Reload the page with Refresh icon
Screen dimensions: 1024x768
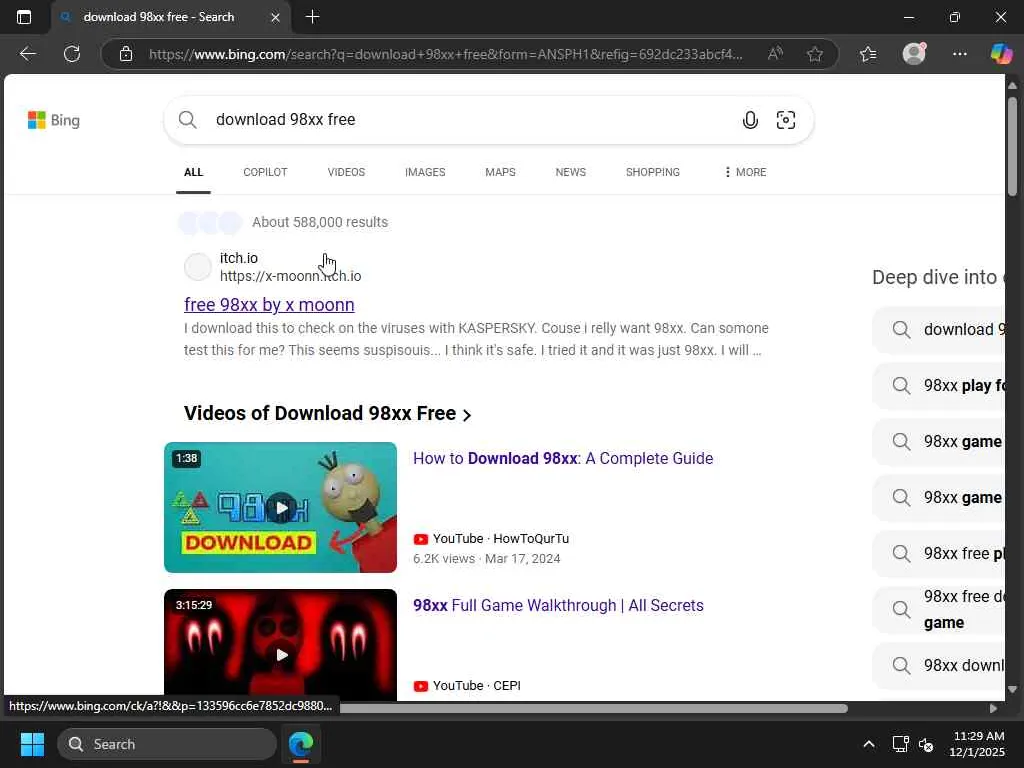72,54
